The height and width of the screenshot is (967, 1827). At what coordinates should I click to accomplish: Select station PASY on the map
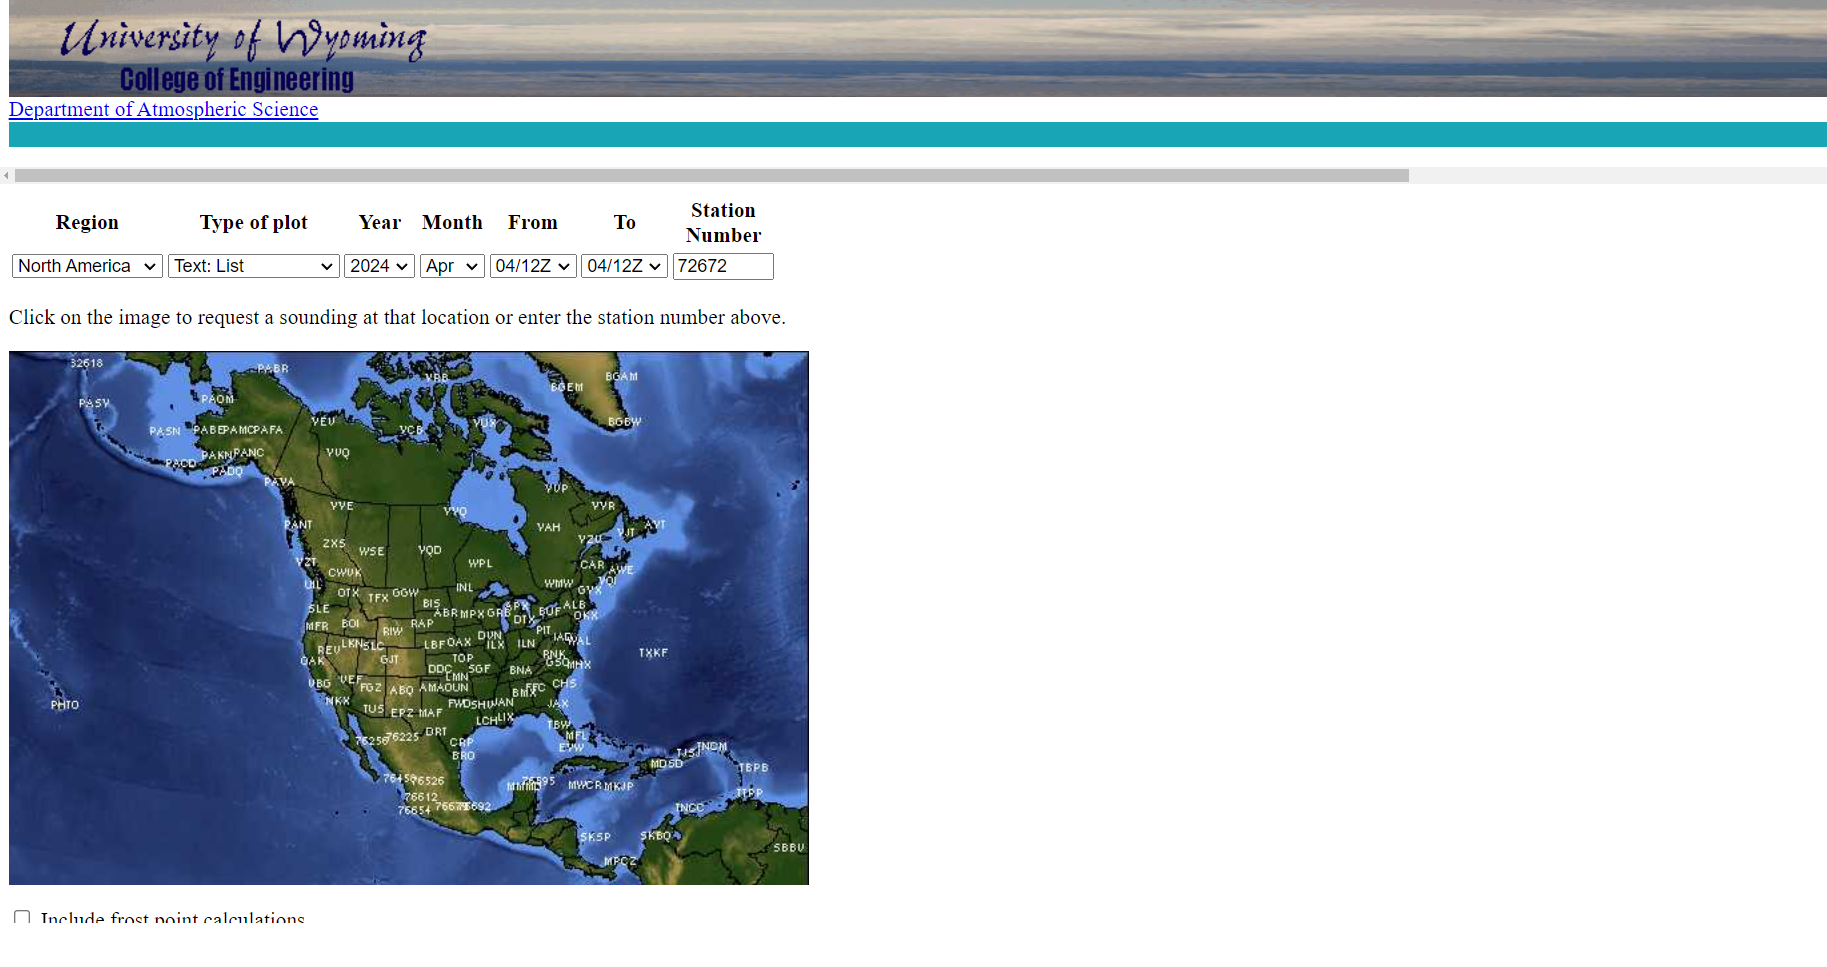[94, 403]
